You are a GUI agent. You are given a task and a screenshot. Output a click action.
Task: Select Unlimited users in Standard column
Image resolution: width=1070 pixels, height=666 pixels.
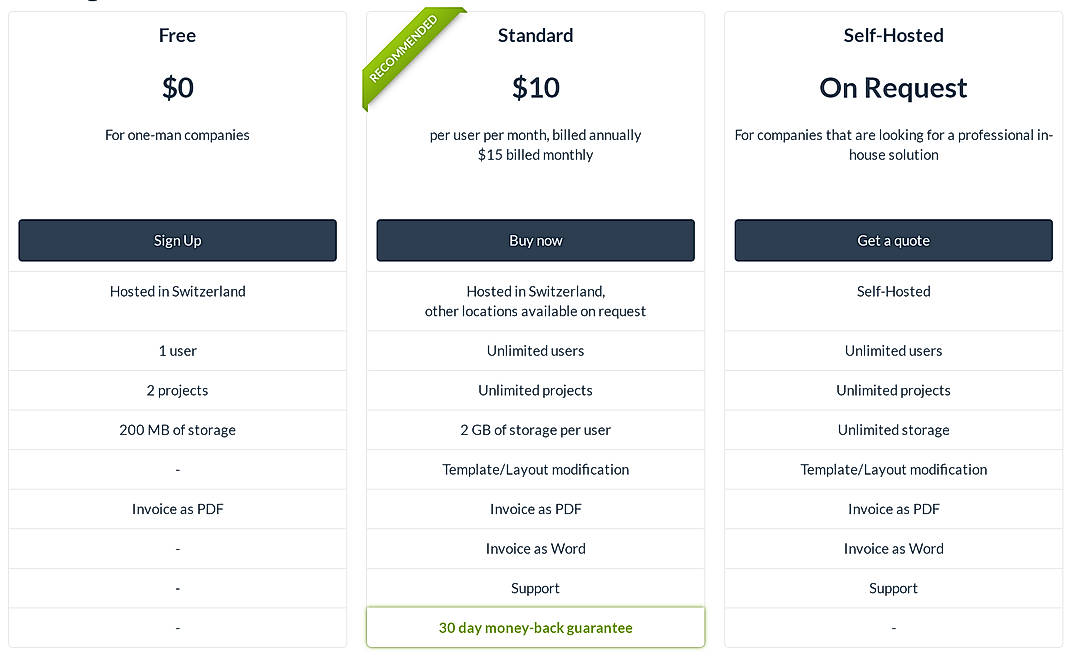click(x=535, y=350)
